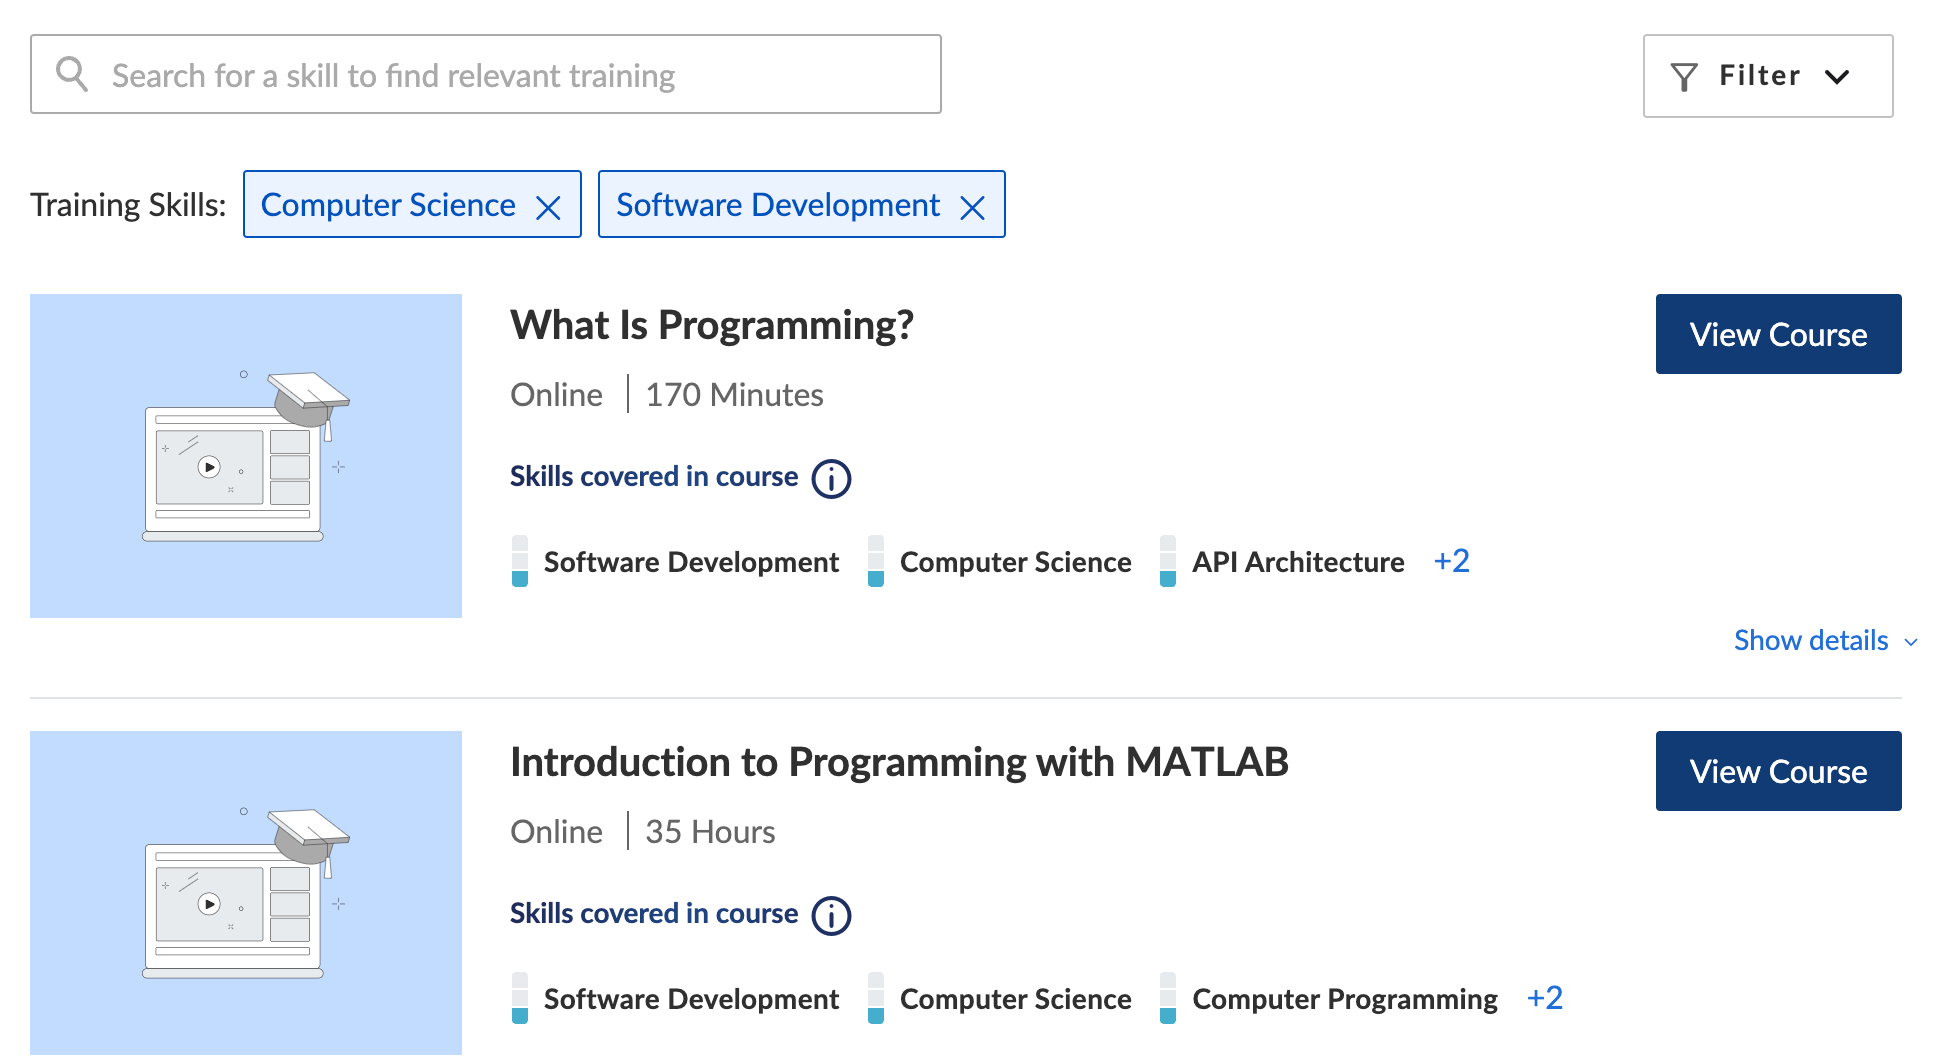The height and width of the screenshot is (1058, 1950).
Task: Open skills info icon for What Is Programming?
Action: [x=831, y=479]
